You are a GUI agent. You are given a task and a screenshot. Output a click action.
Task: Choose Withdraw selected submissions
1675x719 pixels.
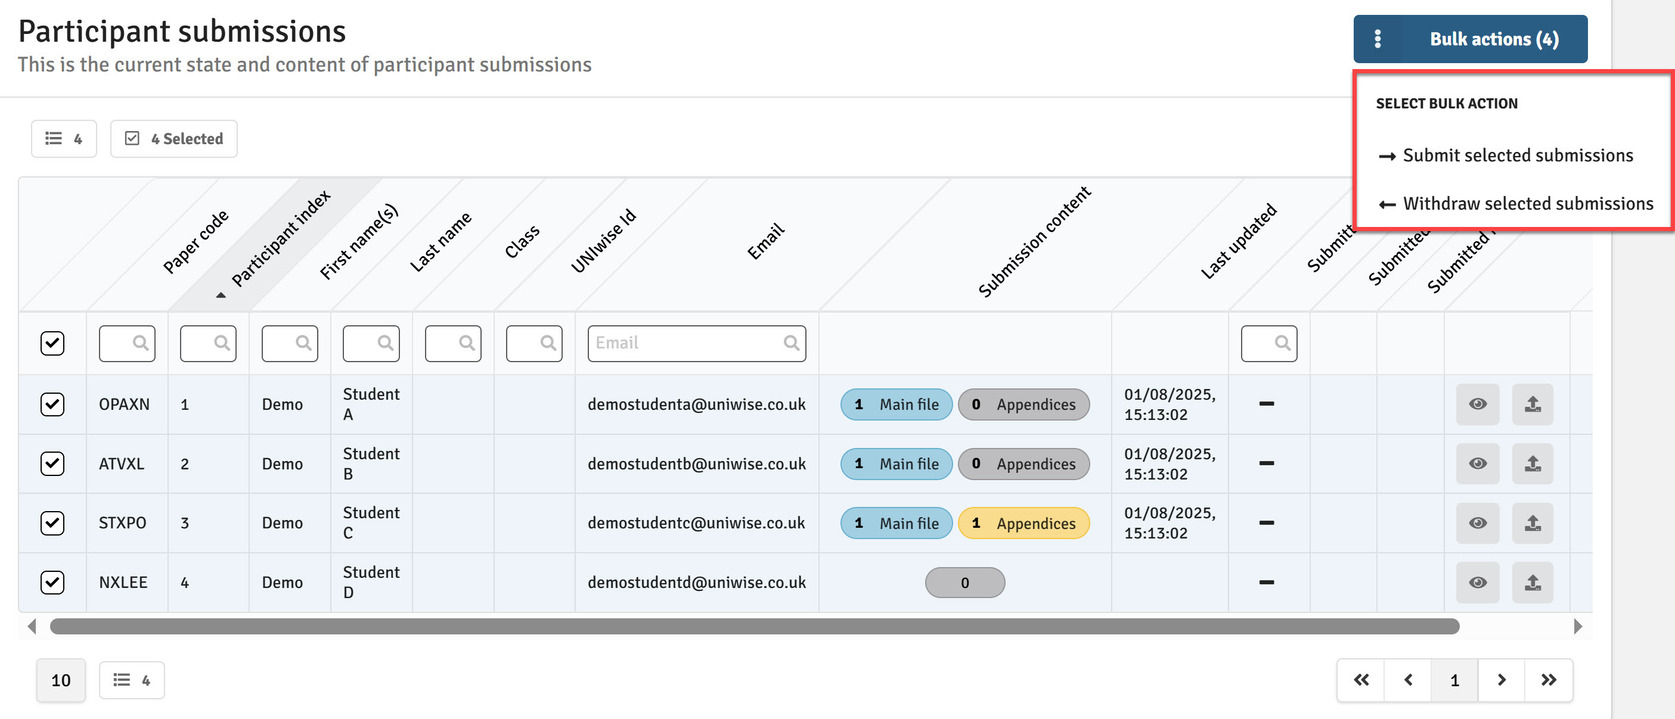point(1515,203)
